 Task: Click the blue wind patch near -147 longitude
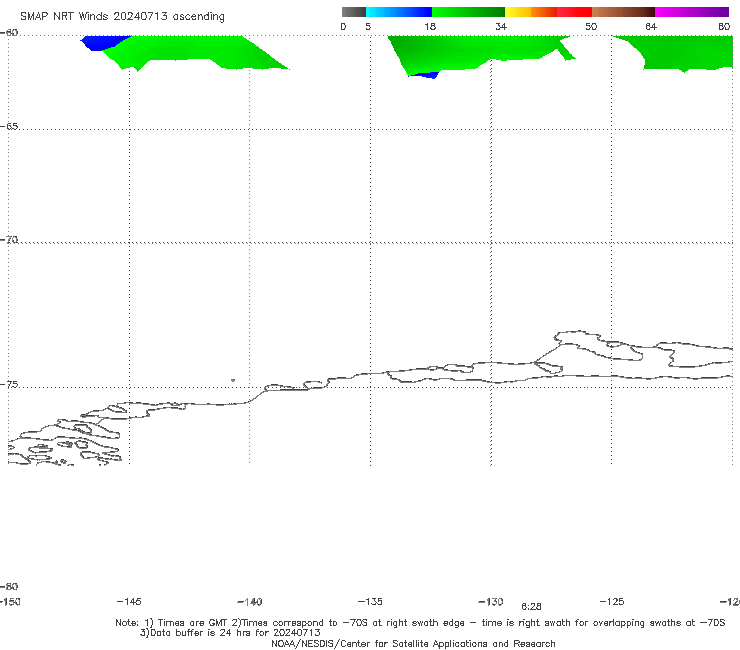pos(101,42)
